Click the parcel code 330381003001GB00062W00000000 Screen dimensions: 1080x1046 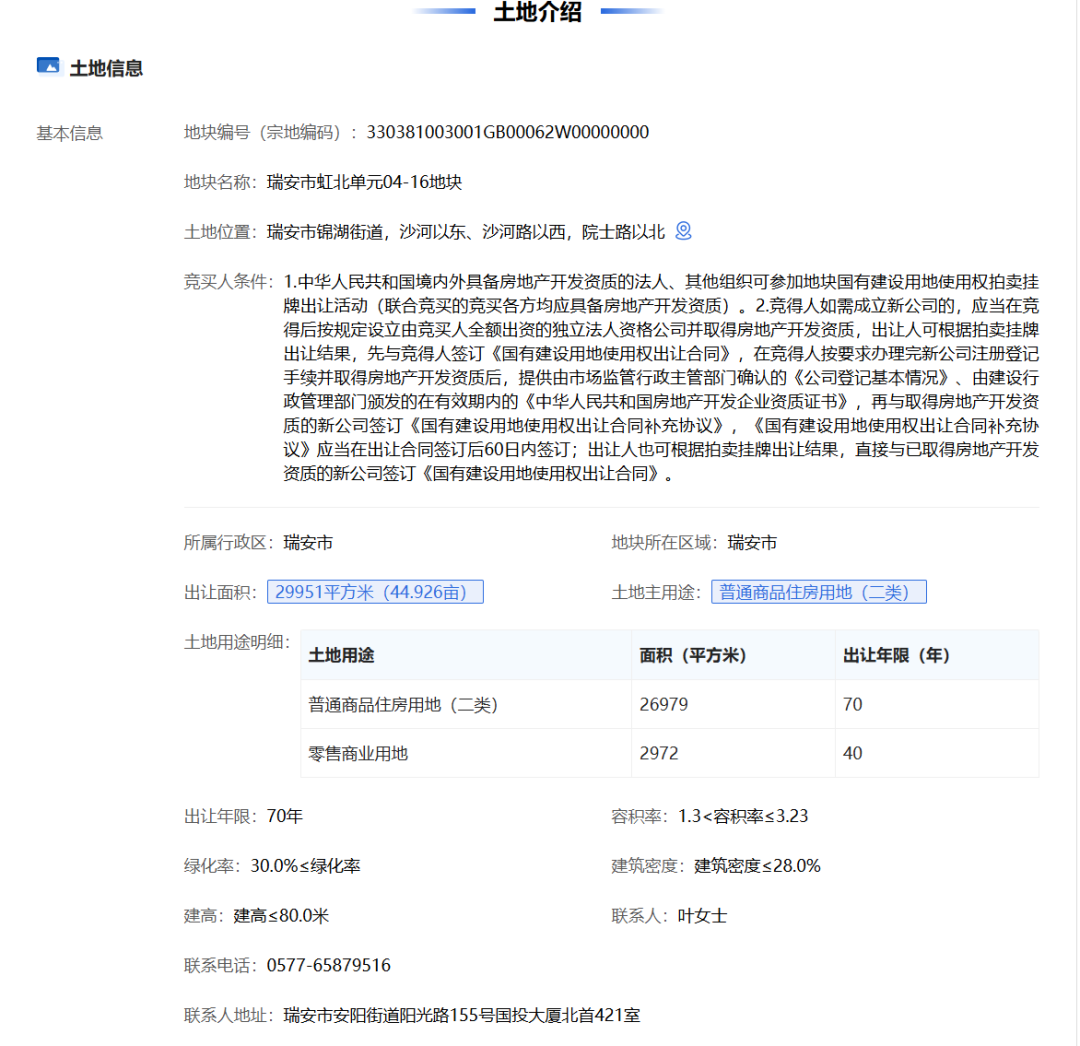pos(508,132)
